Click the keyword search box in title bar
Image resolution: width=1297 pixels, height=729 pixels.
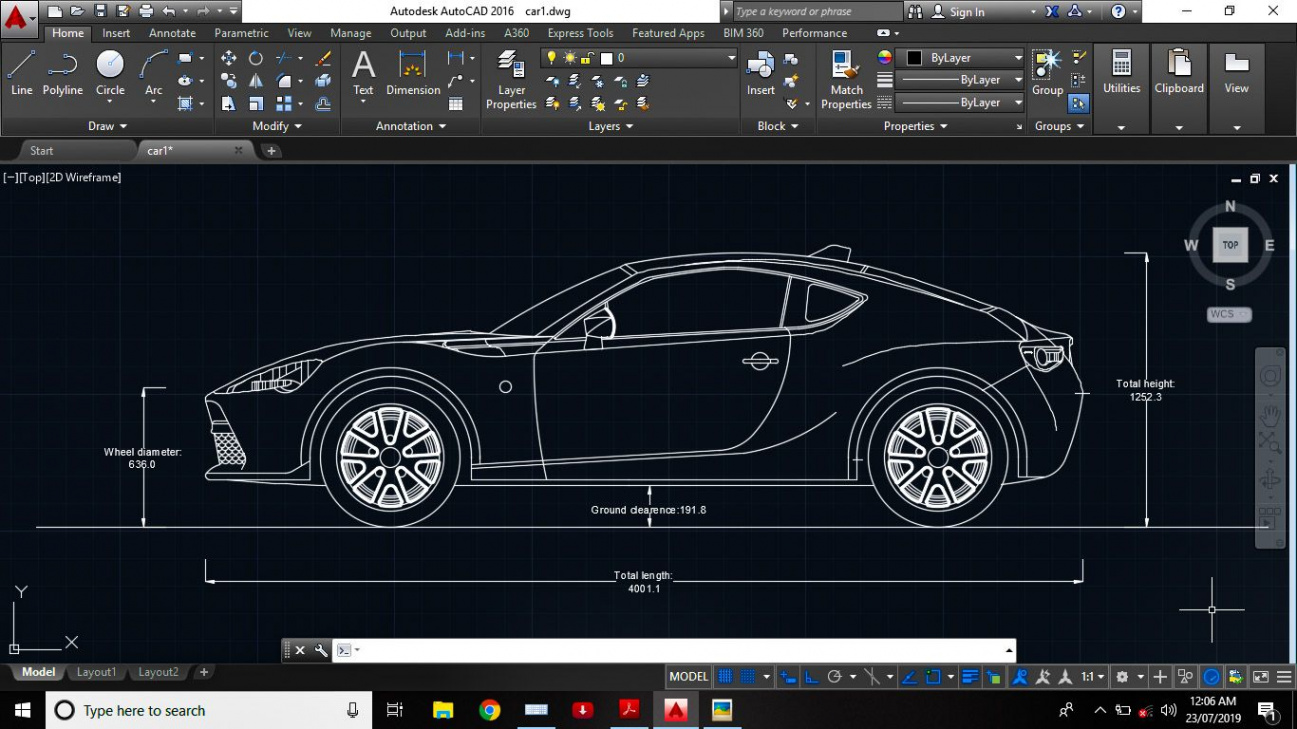pyautogui.click(x=817, y=12)
